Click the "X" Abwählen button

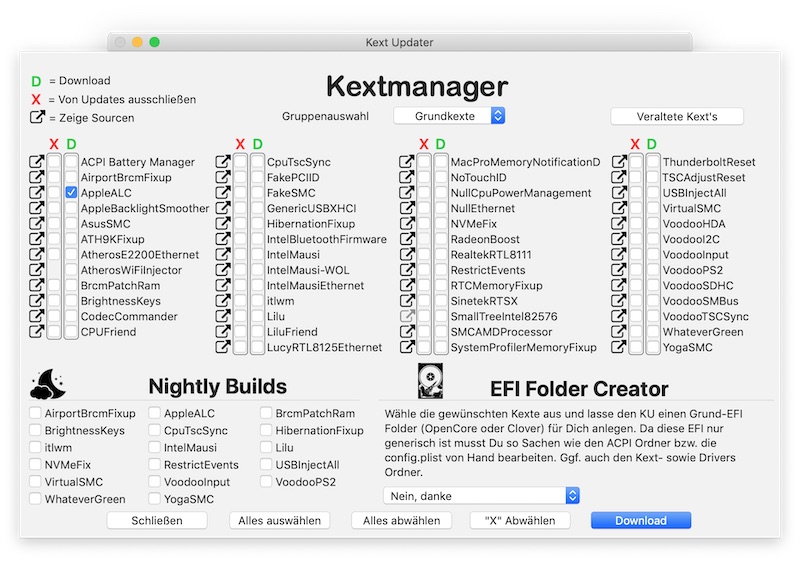tap(520, 521)
